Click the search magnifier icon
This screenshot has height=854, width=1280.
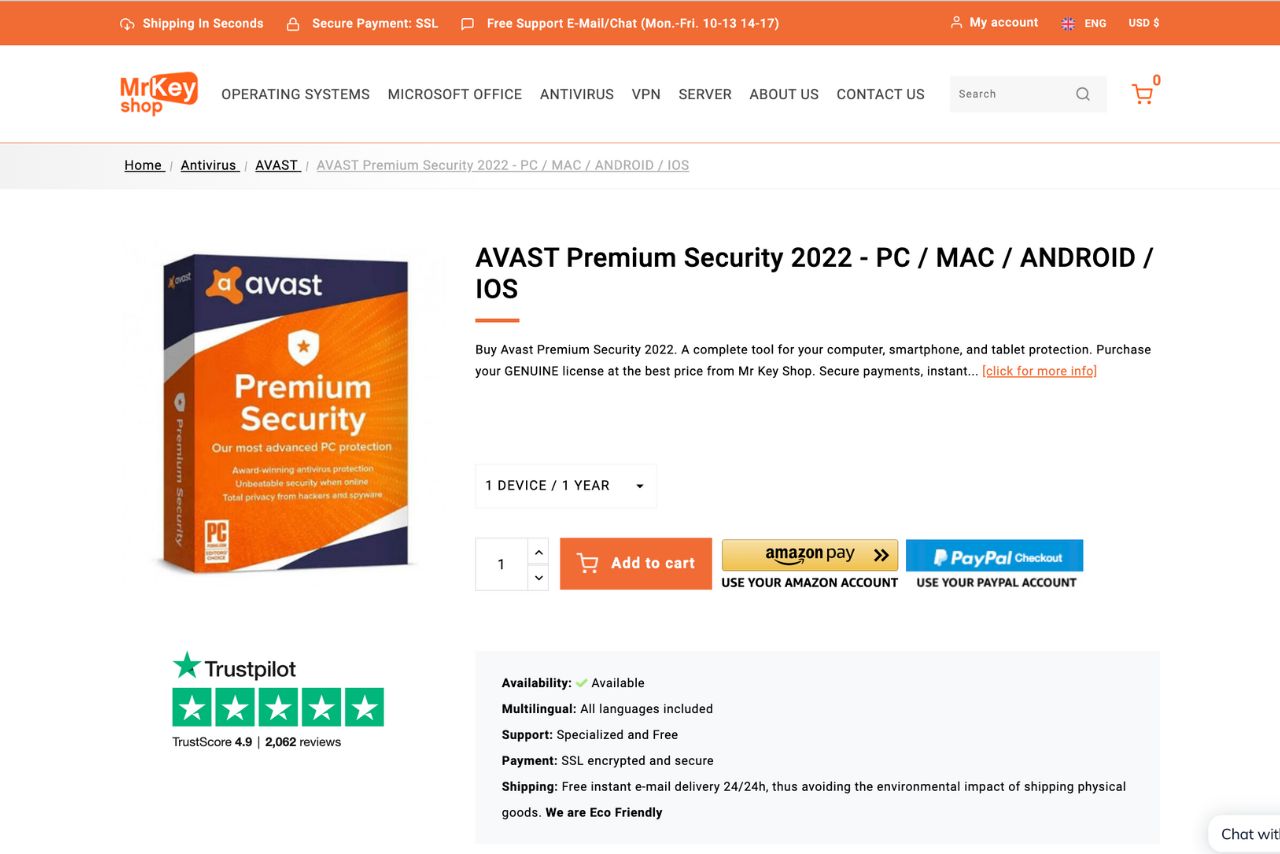(x=1083, y=93)
